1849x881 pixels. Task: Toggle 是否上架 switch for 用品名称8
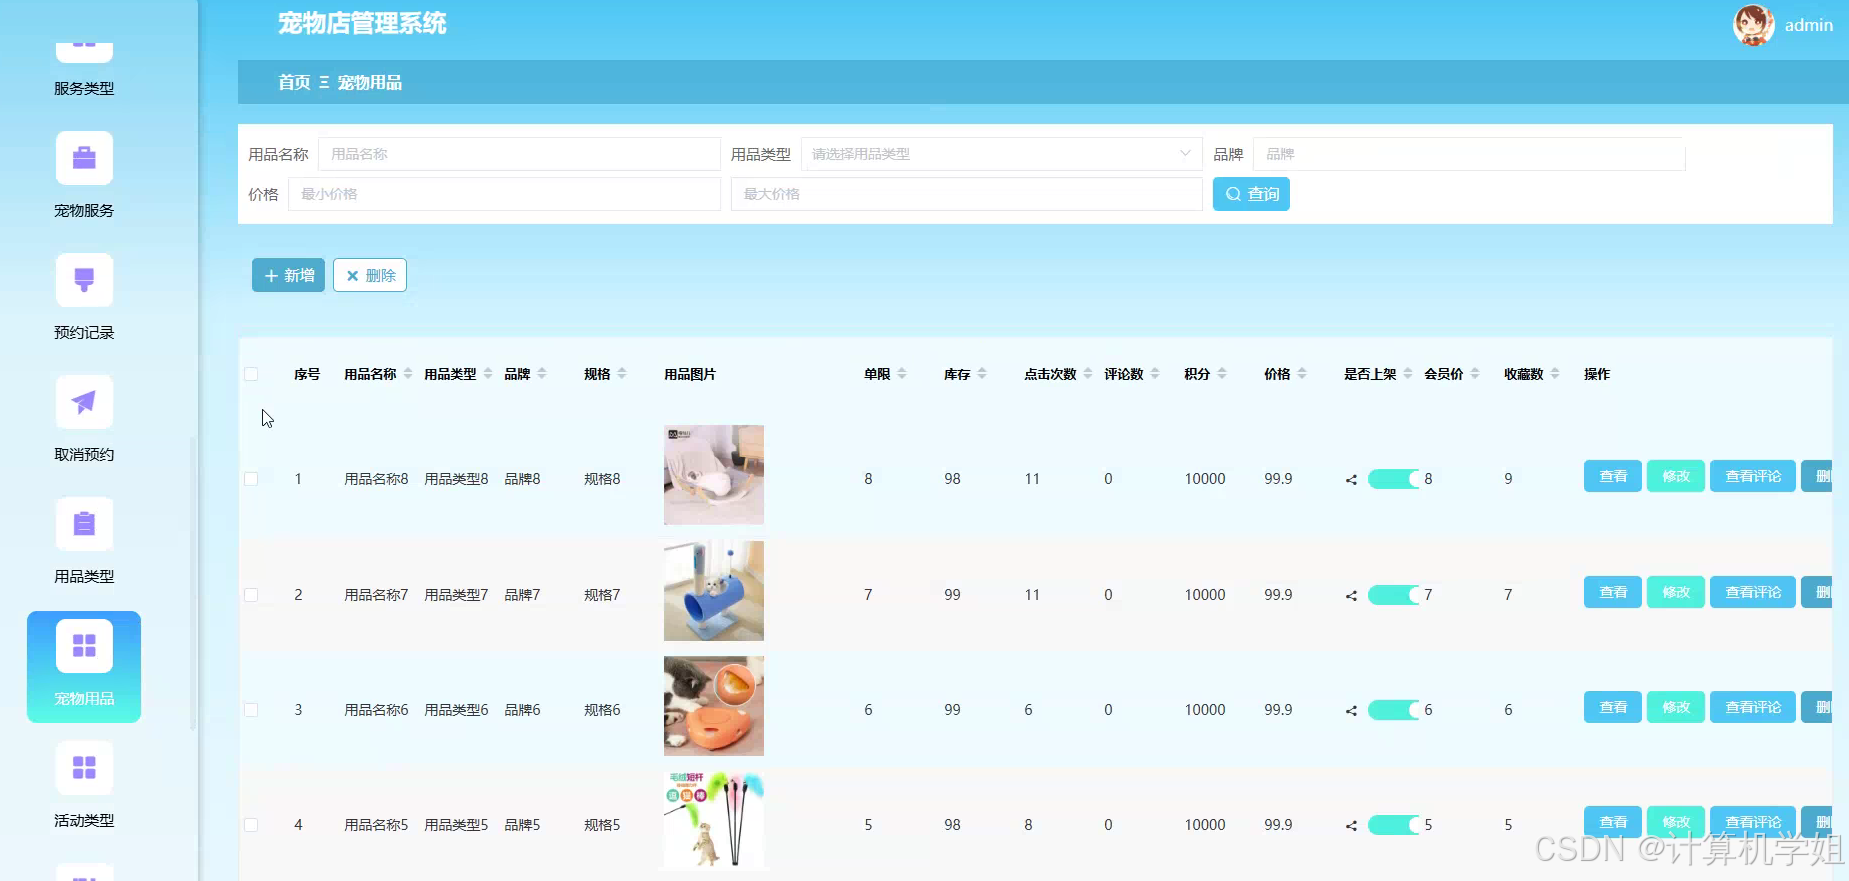(x=1394, y=479)
